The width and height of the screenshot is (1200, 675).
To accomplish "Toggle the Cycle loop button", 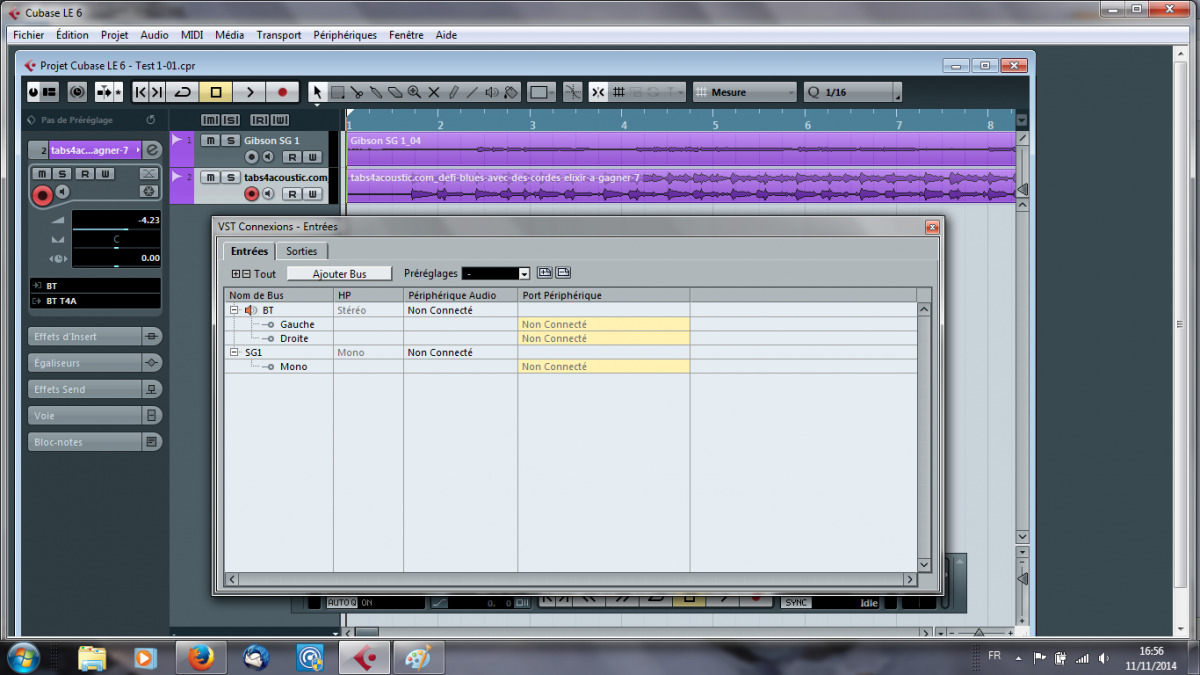I will pyautogui.click(x=182, y=92).
